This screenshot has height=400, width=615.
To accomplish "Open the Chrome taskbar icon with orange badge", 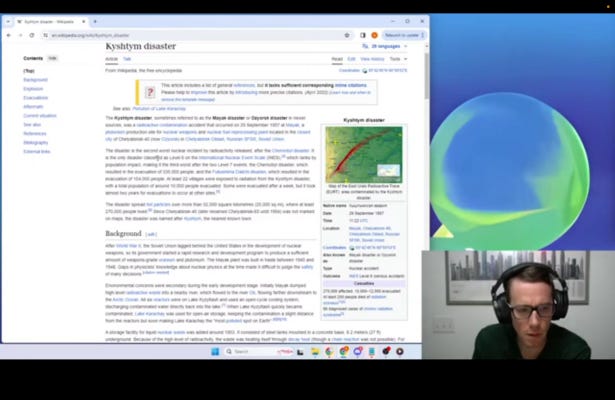I will click(344, 351).
